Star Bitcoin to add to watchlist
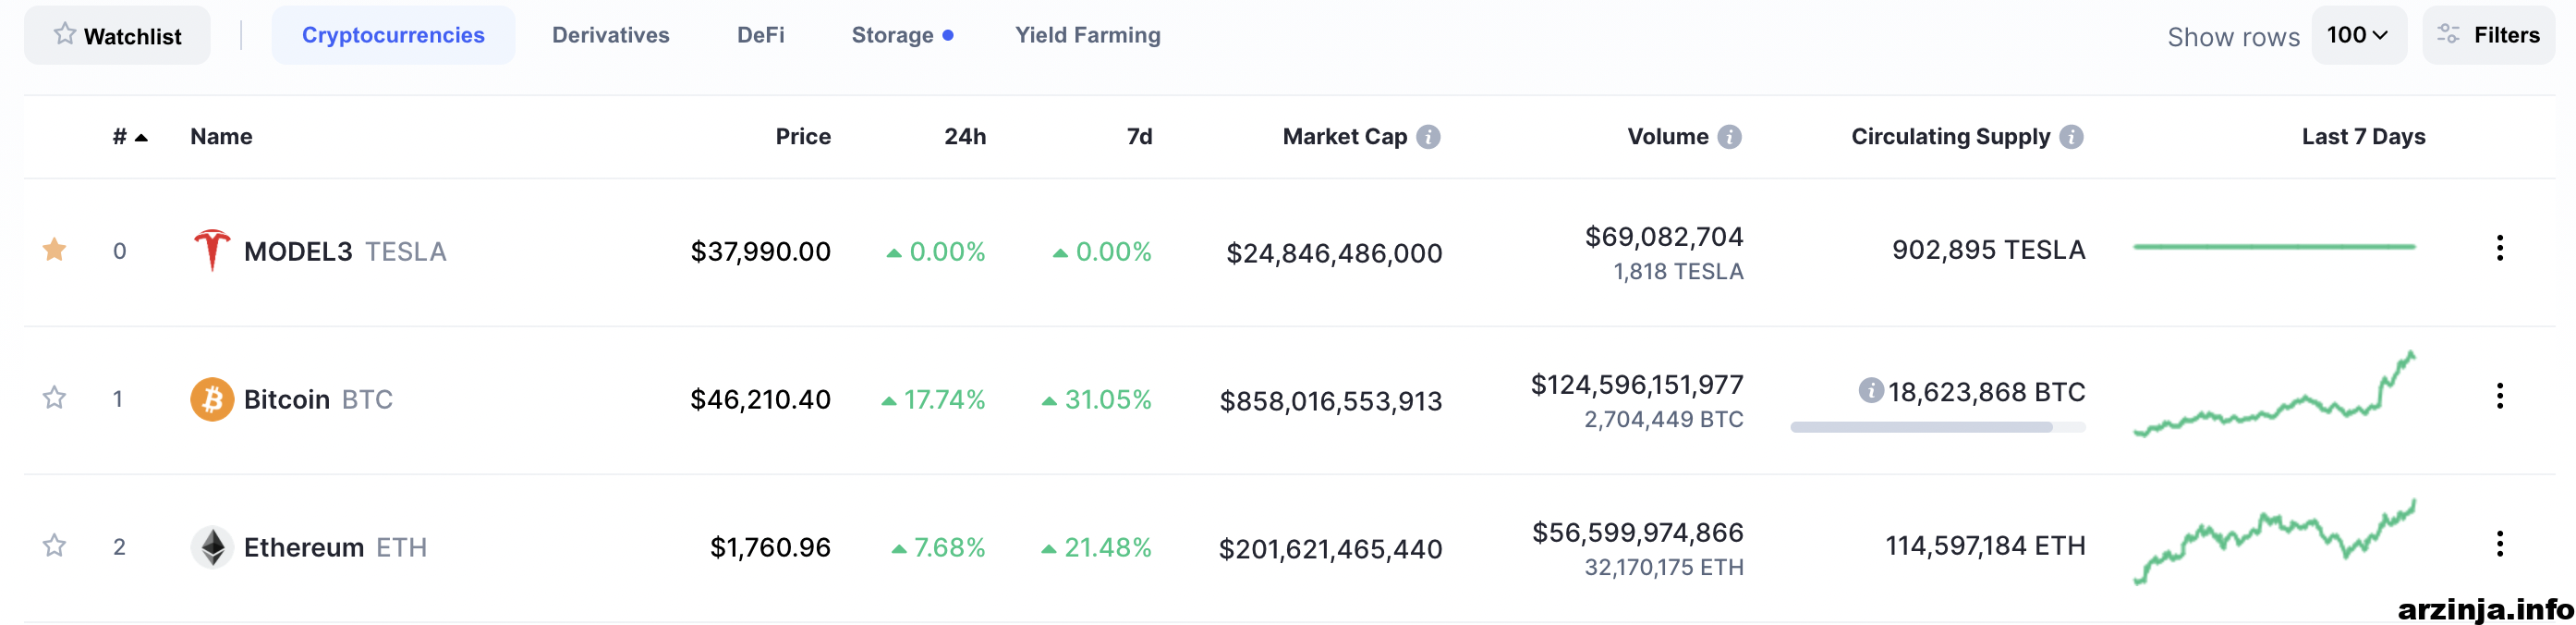Viewport: 2576px width, 625px height. pyautogui.click(x=55, y=398)
